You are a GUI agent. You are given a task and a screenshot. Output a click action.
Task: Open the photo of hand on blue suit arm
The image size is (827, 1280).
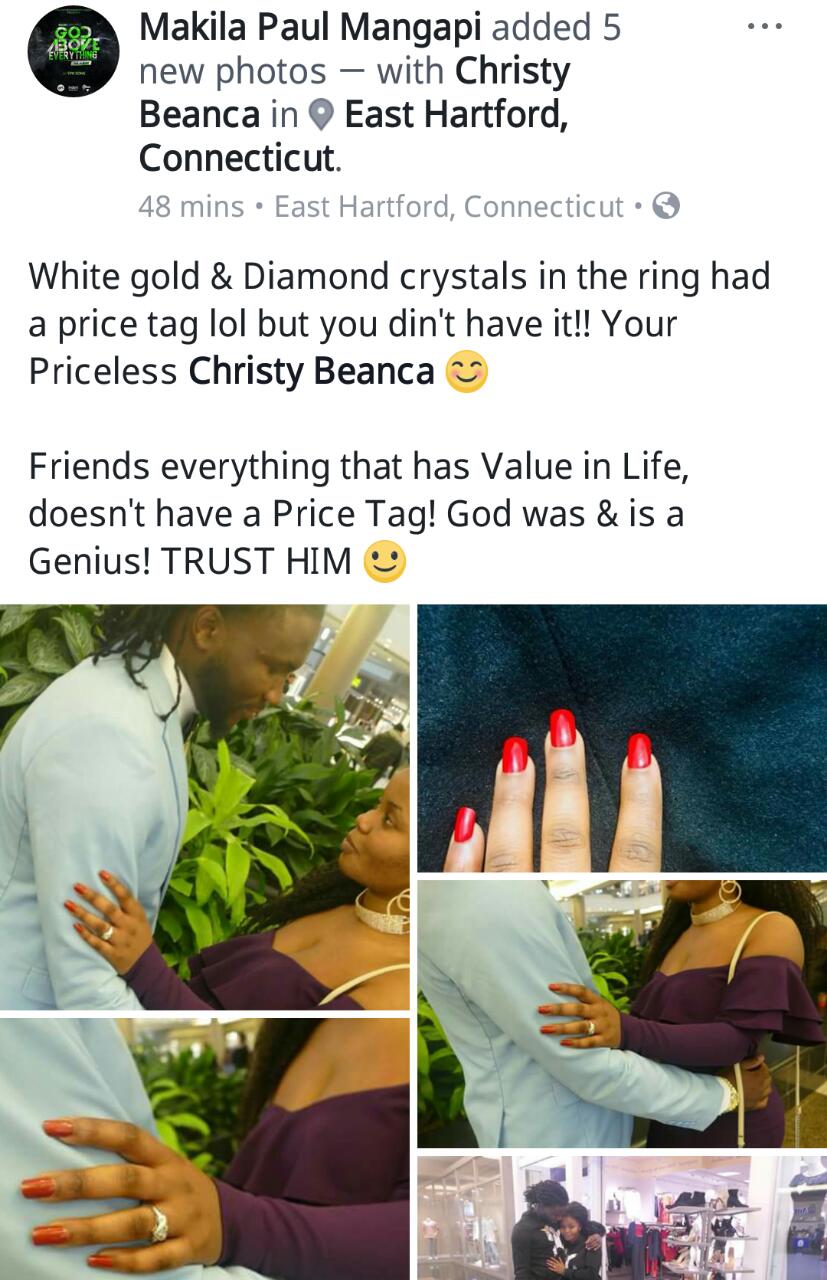622,1013
